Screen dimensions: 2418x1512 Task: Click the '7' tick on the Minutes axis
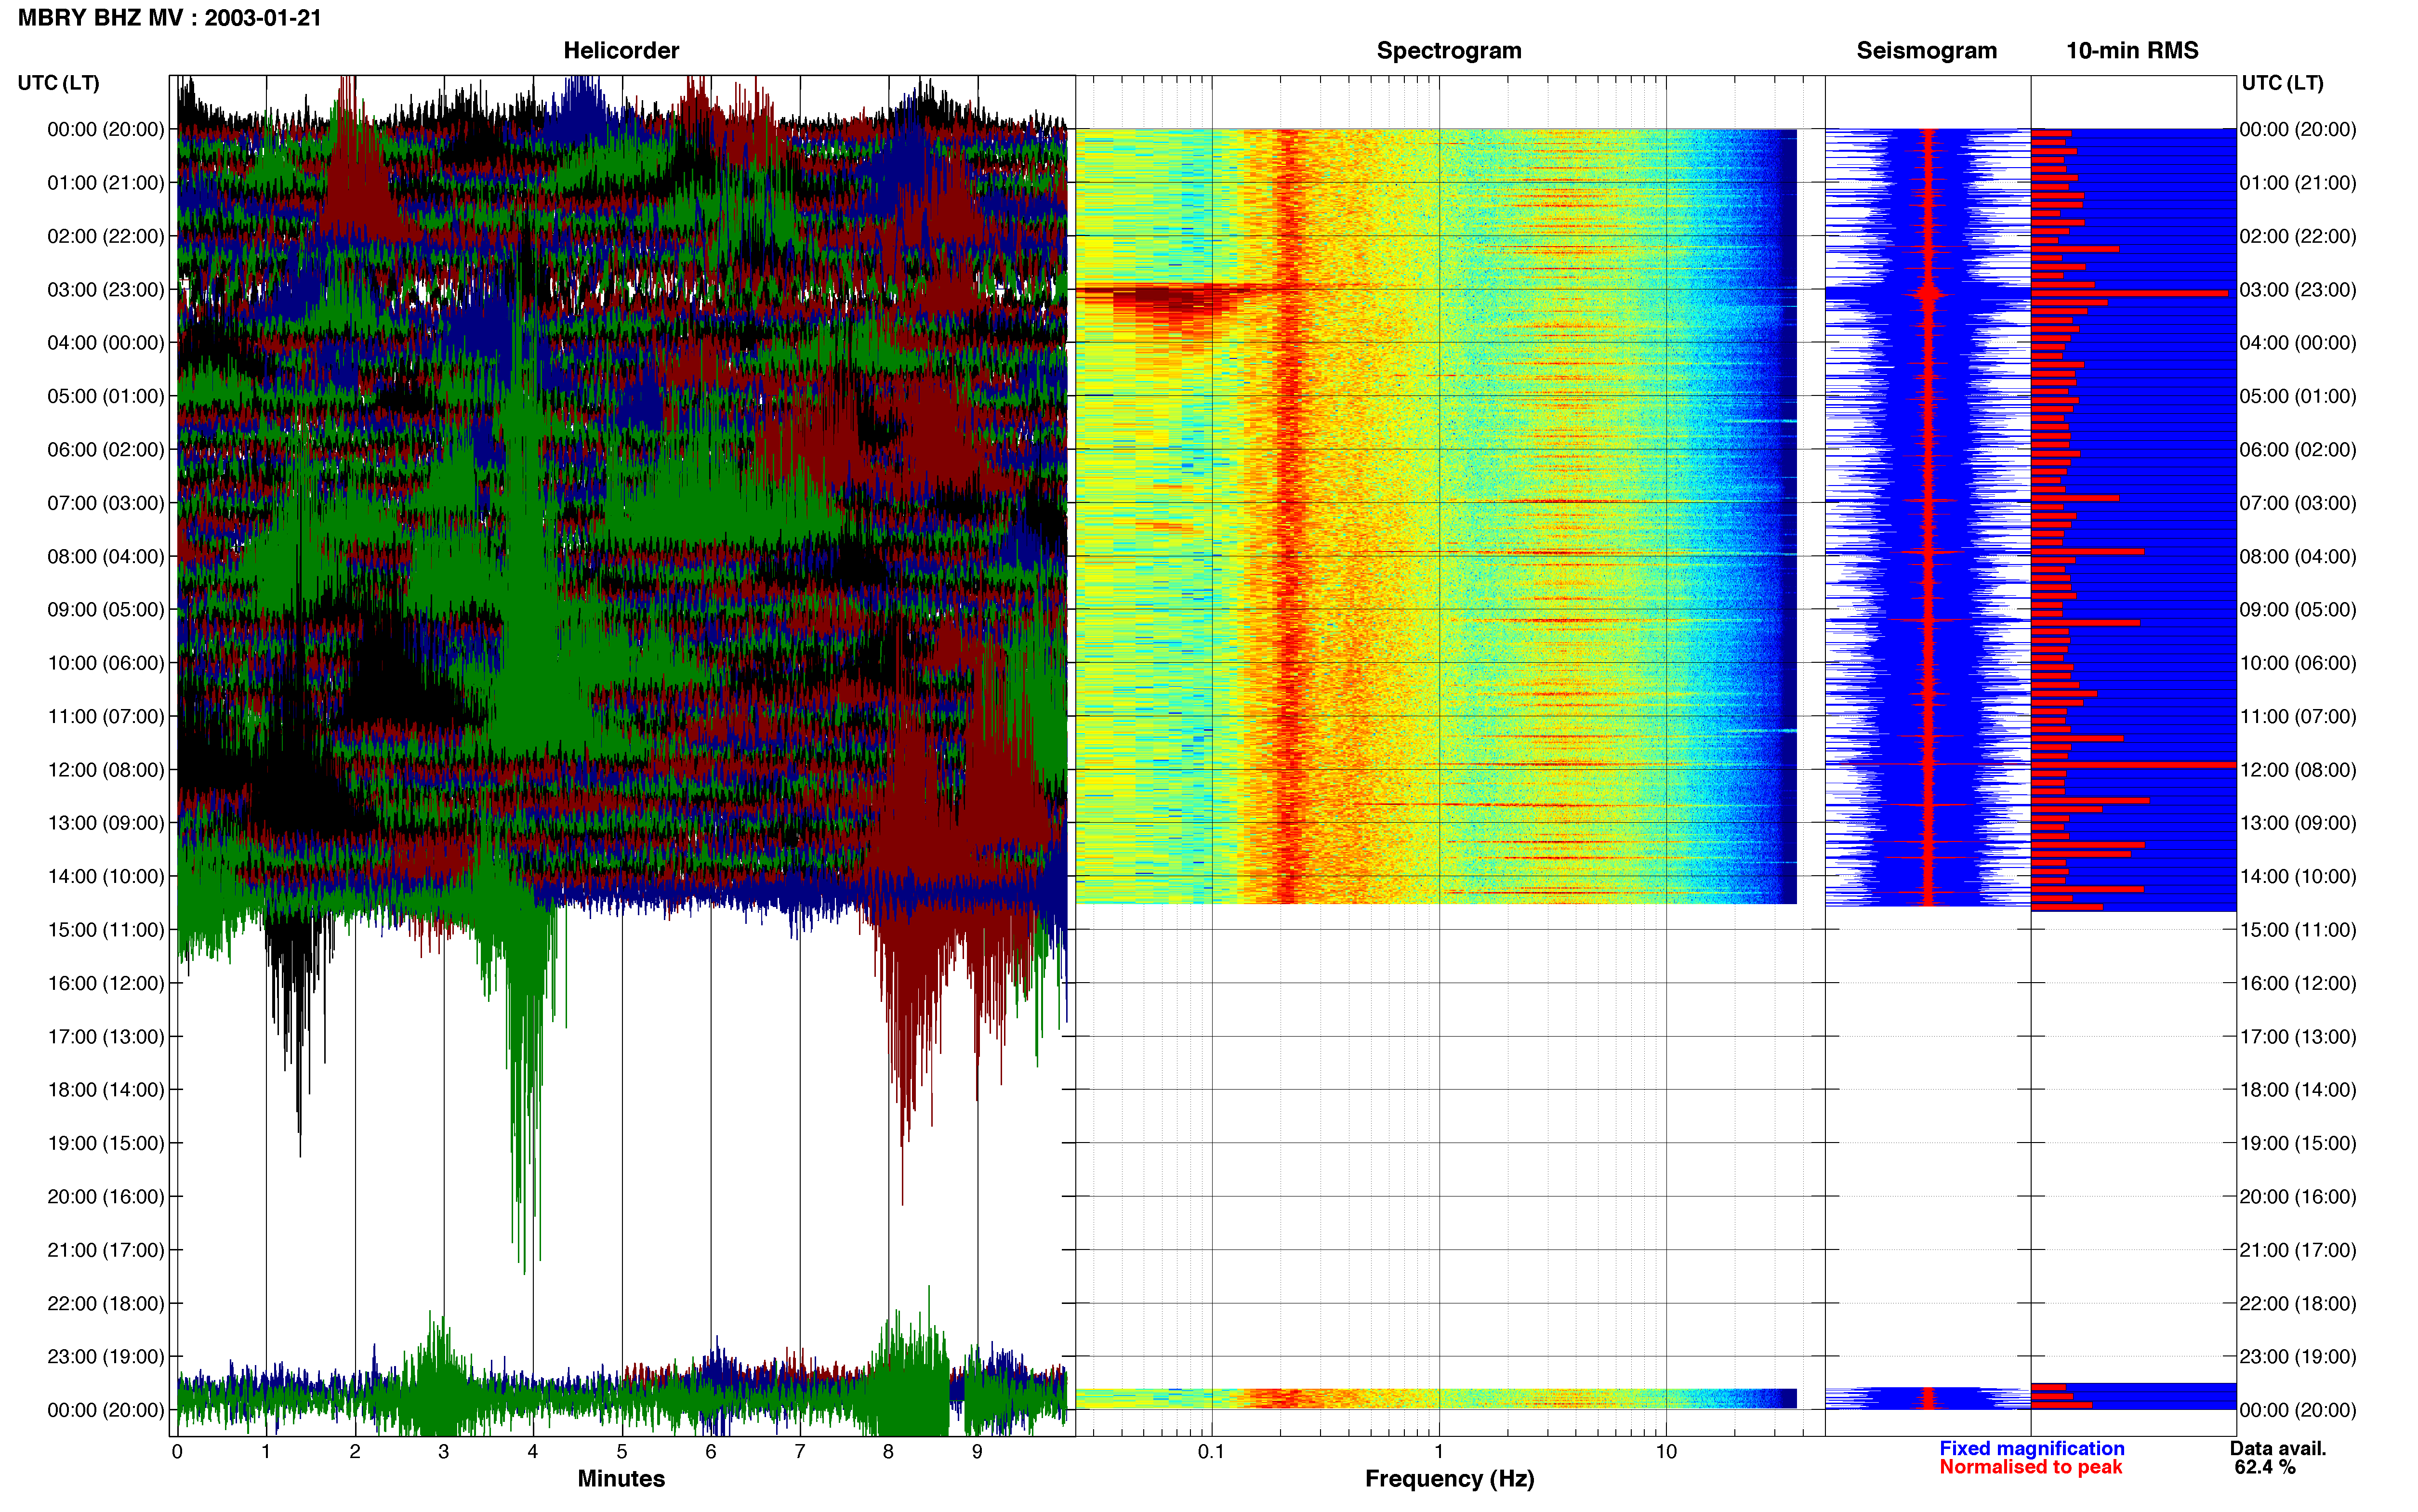coord(800,1451)
